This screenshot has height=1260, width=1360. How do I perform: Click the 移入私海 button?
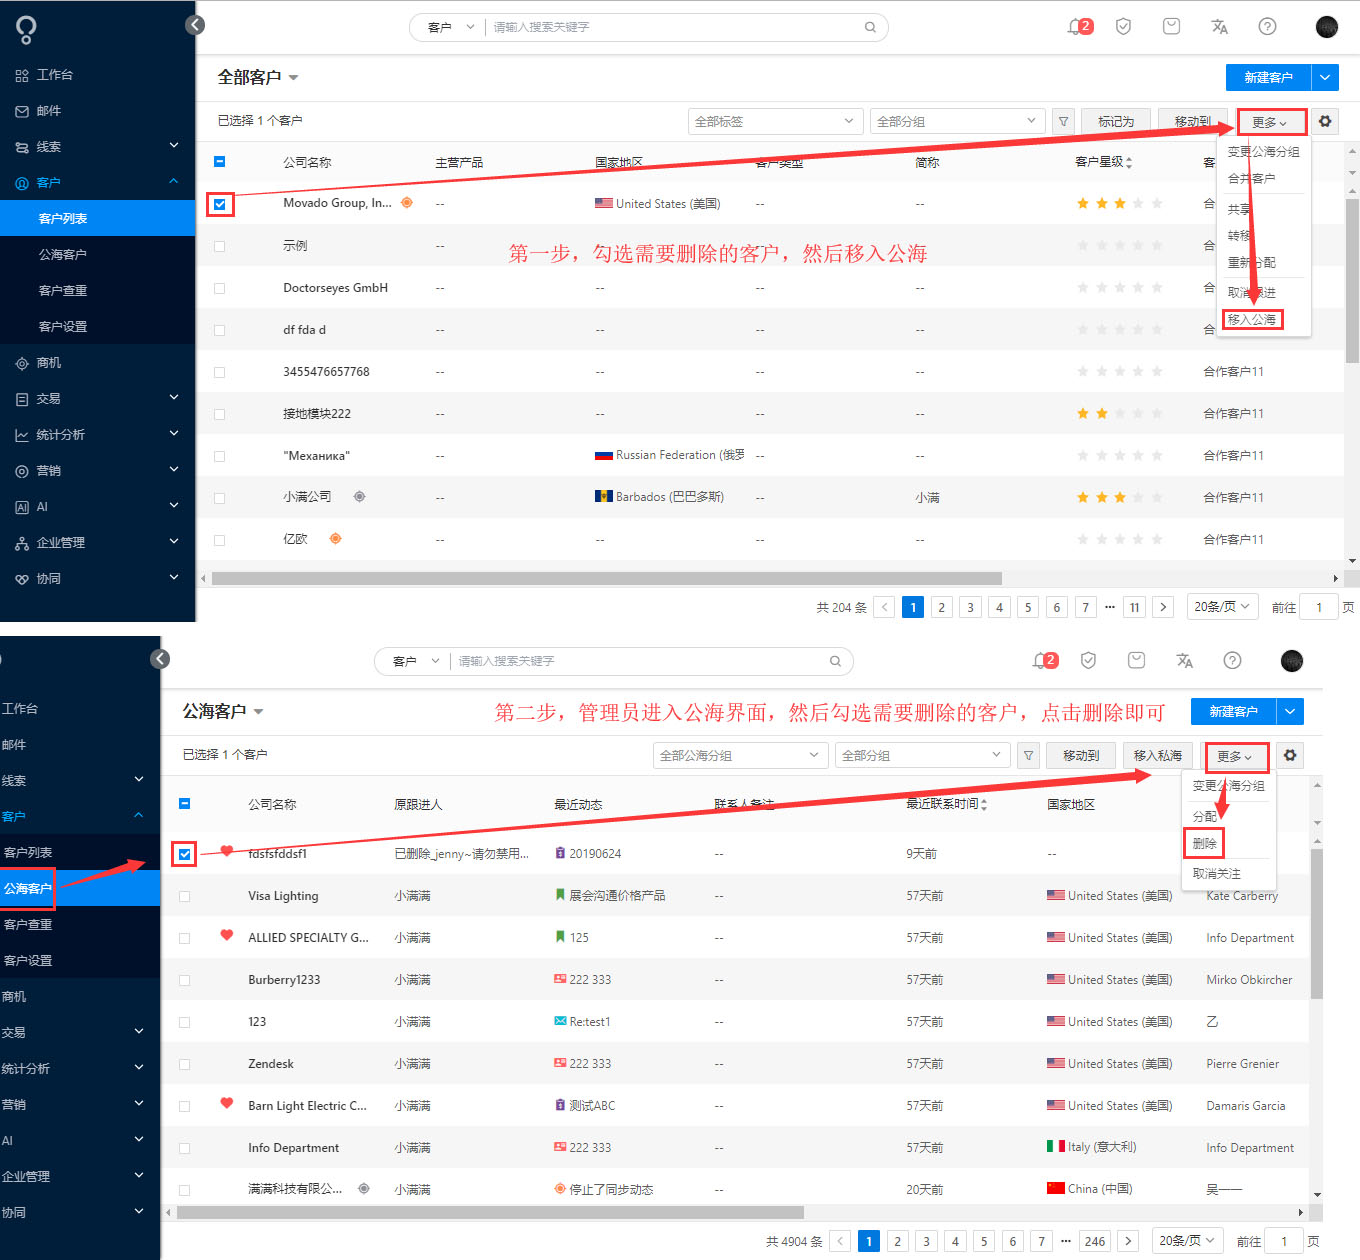[x=1157, y=755]
